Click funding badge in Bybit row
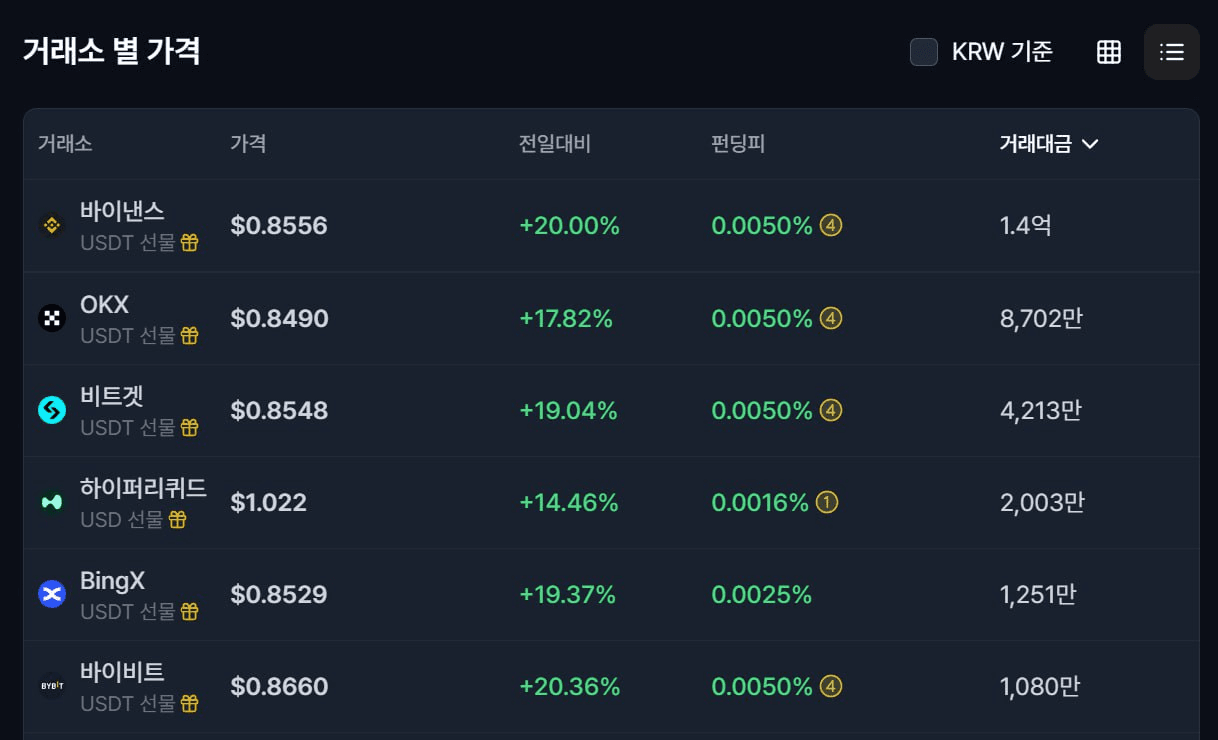 click(830, 686)
